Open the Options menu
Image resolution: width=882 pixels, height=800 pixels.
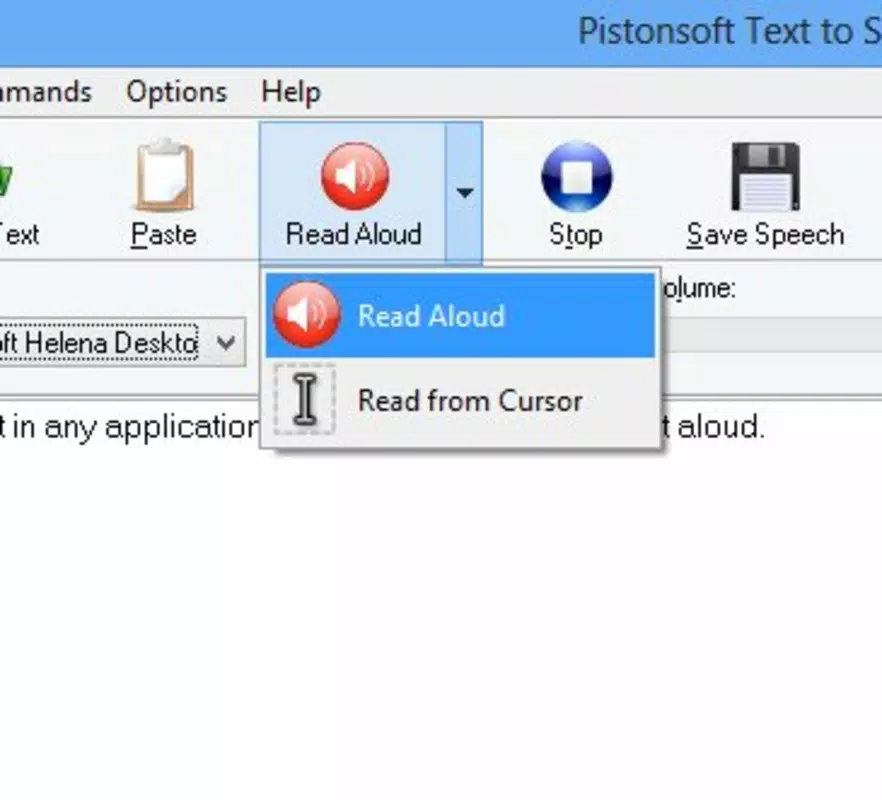click(x=177, y=92)
